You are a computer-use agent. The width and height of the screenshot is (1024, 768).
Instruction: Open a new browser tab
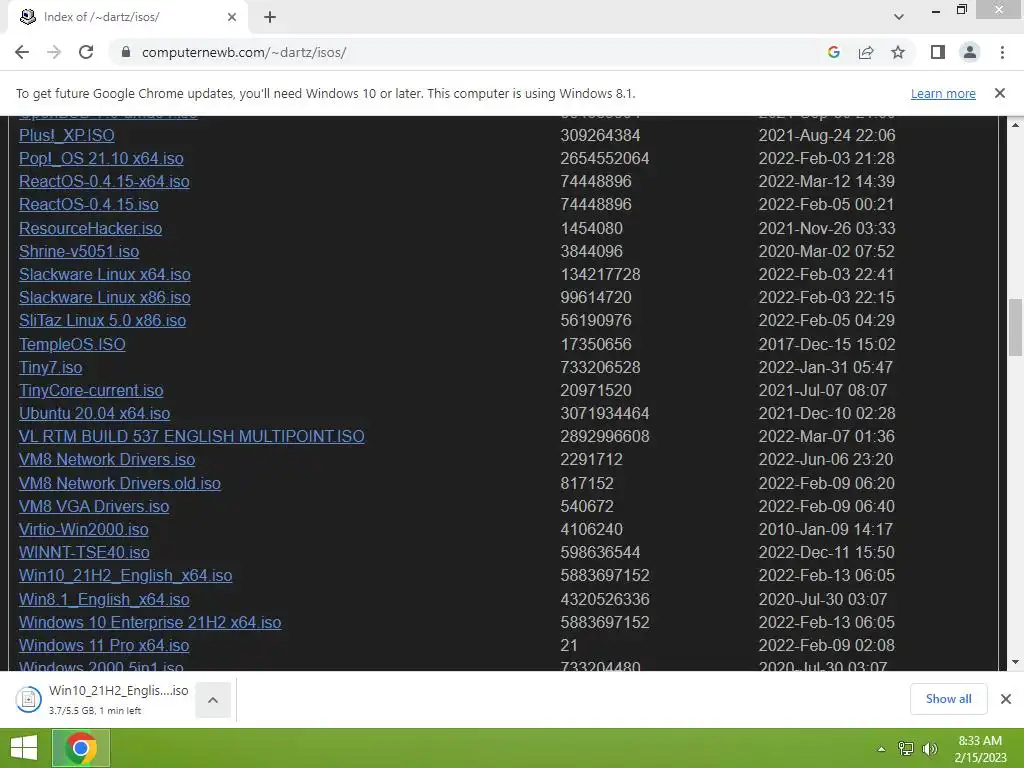pos(270,18)
